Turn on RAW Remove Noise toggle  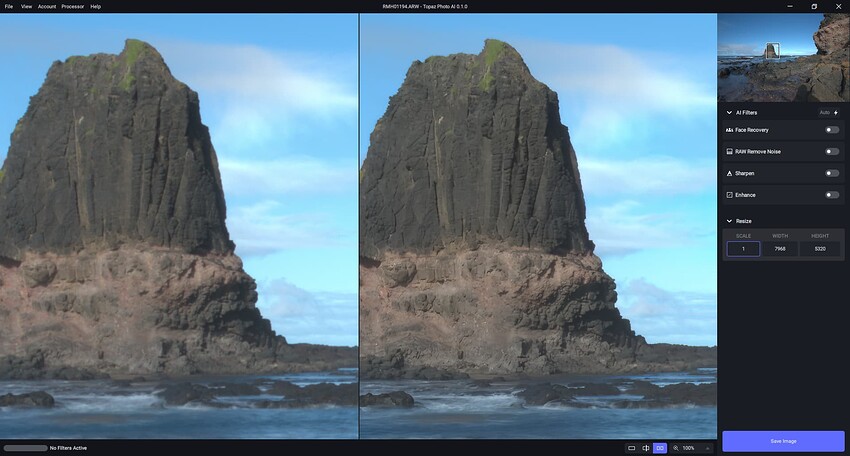coord(831,152)
